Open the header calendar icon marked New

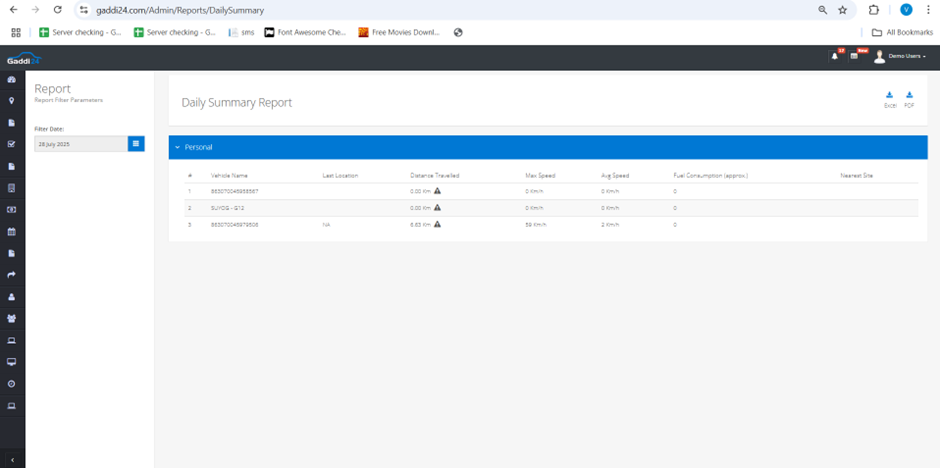854,56
